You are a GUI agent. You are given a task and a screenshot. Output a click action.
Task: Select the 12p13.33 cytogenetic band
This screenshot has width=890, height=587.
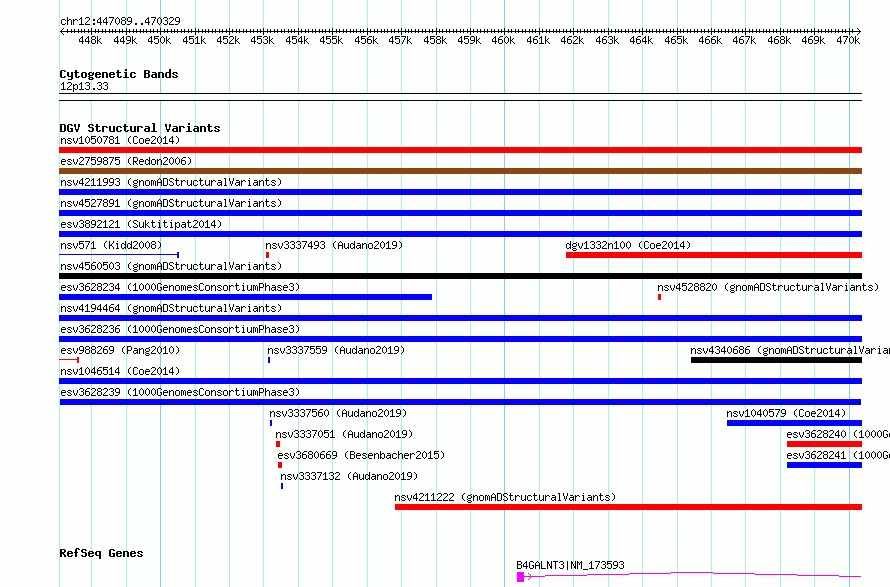tap(460, 97)
